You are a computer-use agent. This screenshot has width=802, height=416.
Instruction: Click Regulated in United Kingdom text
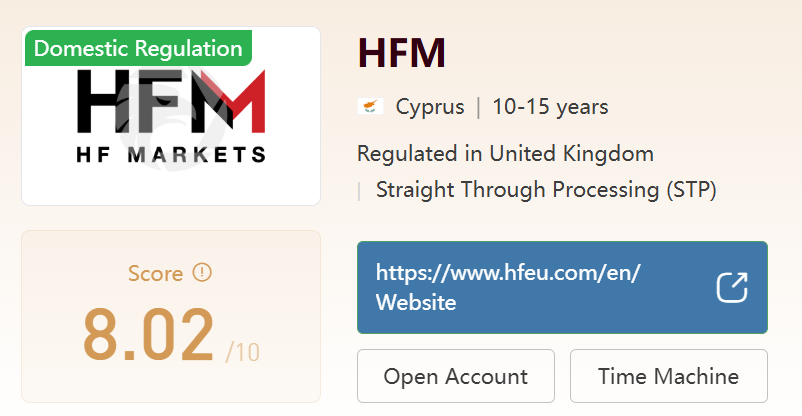[505, 154]
